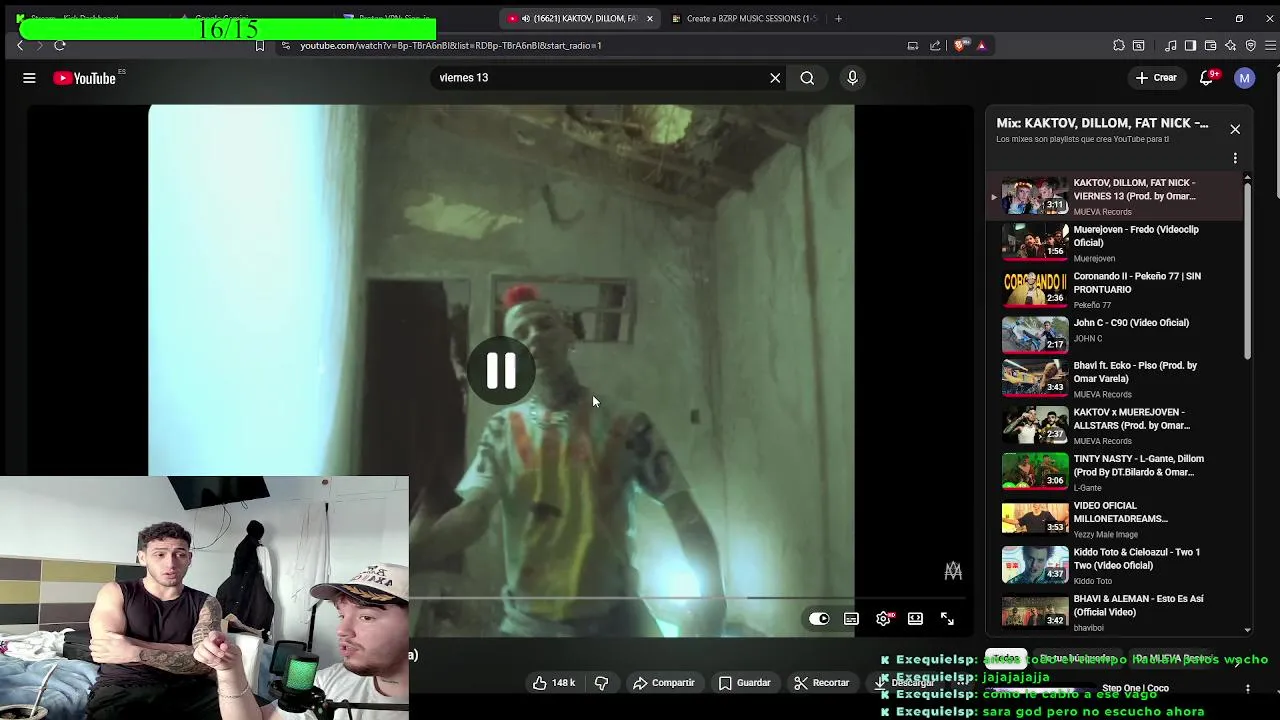
Task: Enter fullscreen mode
Action: (947, 619)
